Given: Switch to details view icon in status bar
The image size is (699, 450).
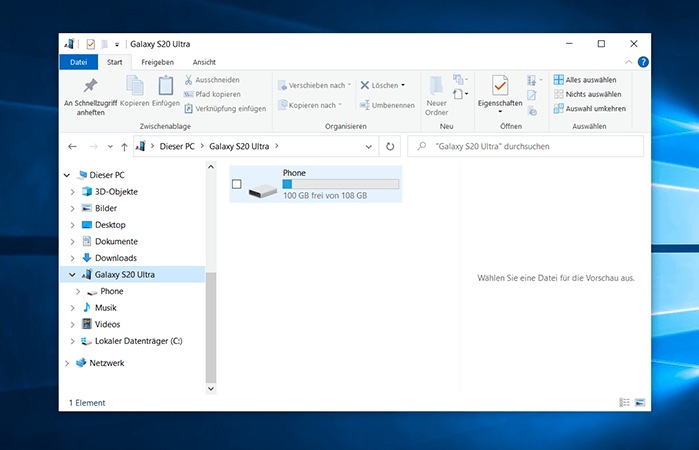Looking at the screenshot, I should (x=625, y=403).
